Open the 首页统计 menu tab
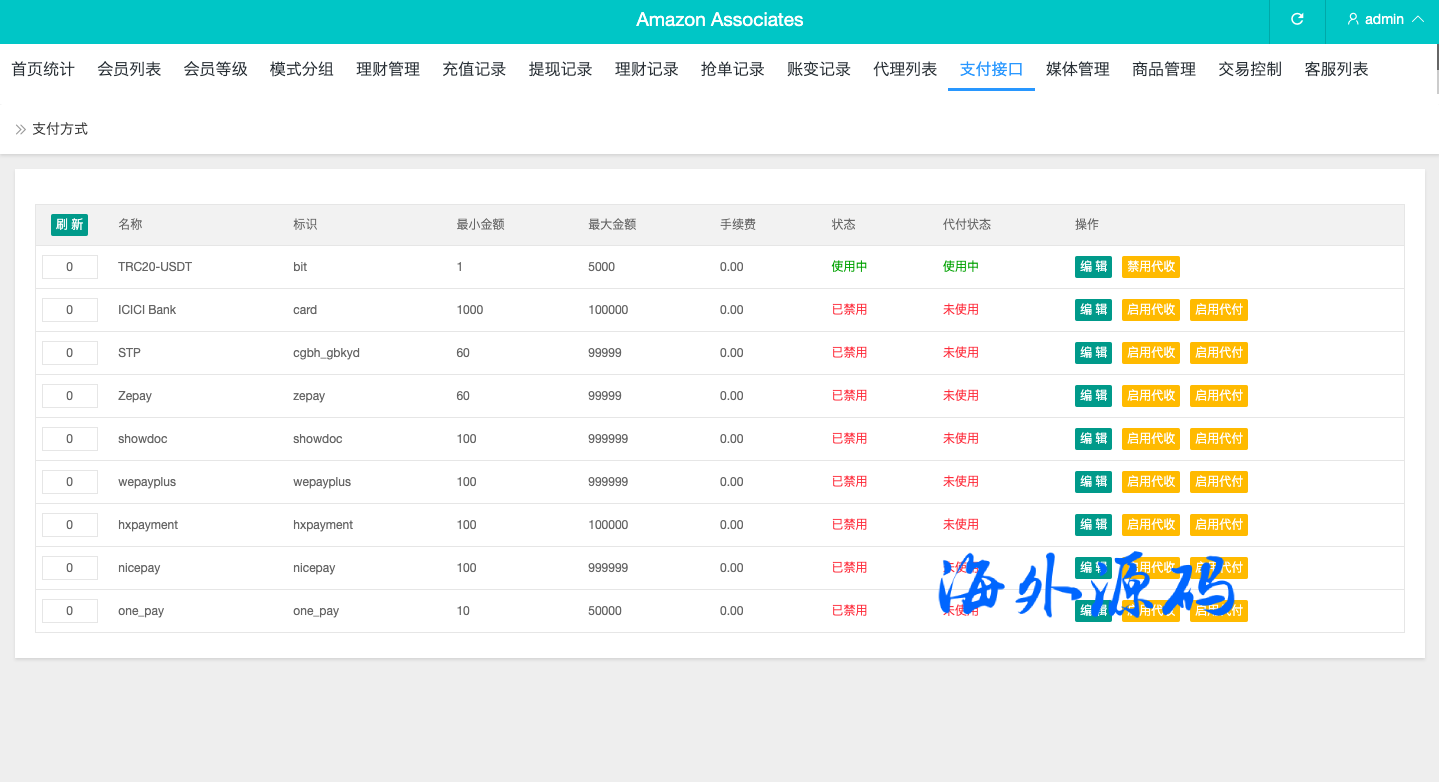This screenshot has height=782, width=1439. point(43,69)
